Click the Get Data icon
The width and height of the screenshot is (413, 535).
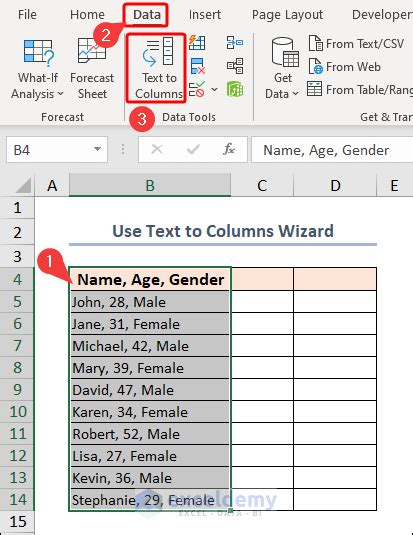click(282, 68)
